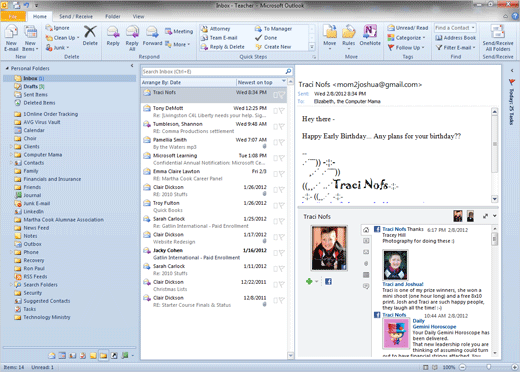Click the zoom slider in status bar
This screenshot has height=372, width=520.
(489, 367)
